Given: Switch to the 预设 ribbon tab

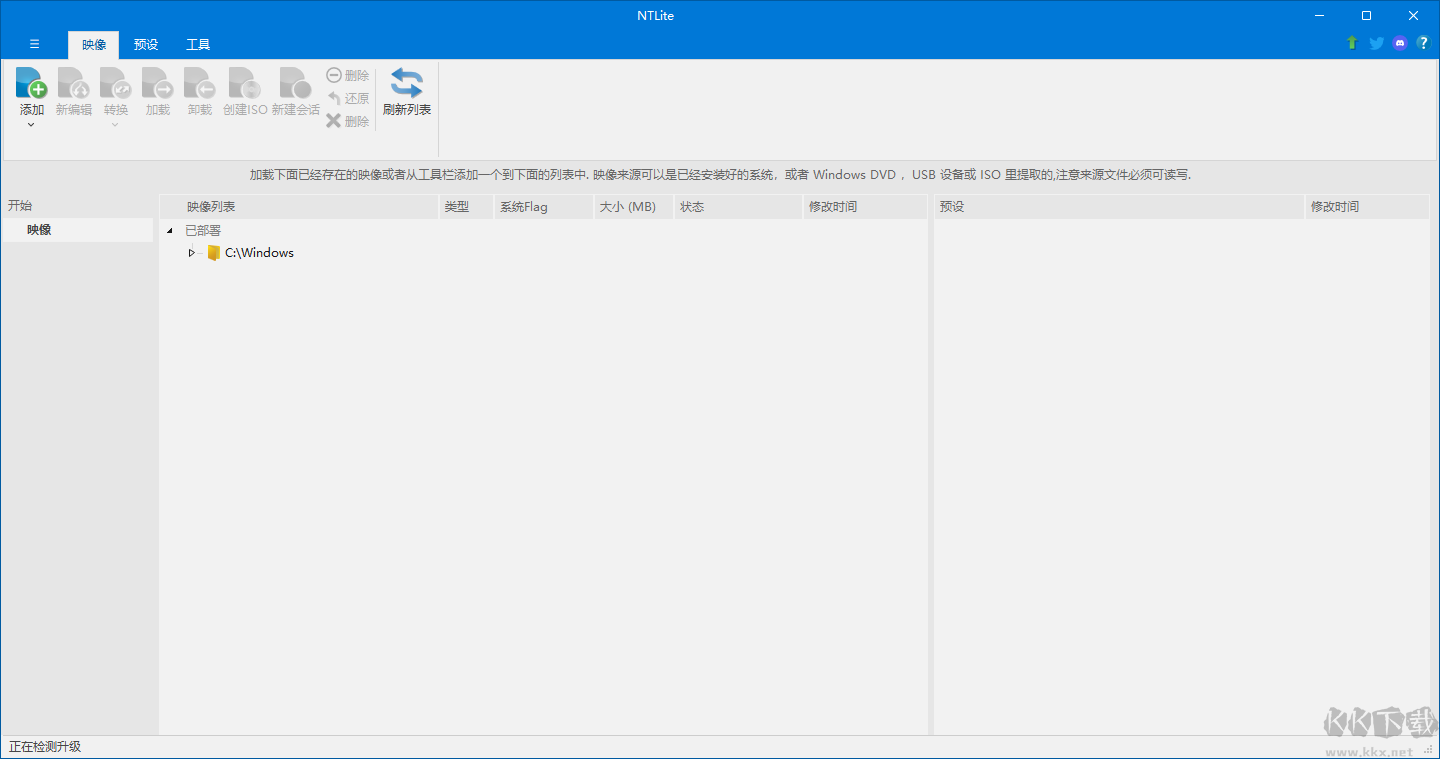Looking at the screenshot, I should (146, 45).
